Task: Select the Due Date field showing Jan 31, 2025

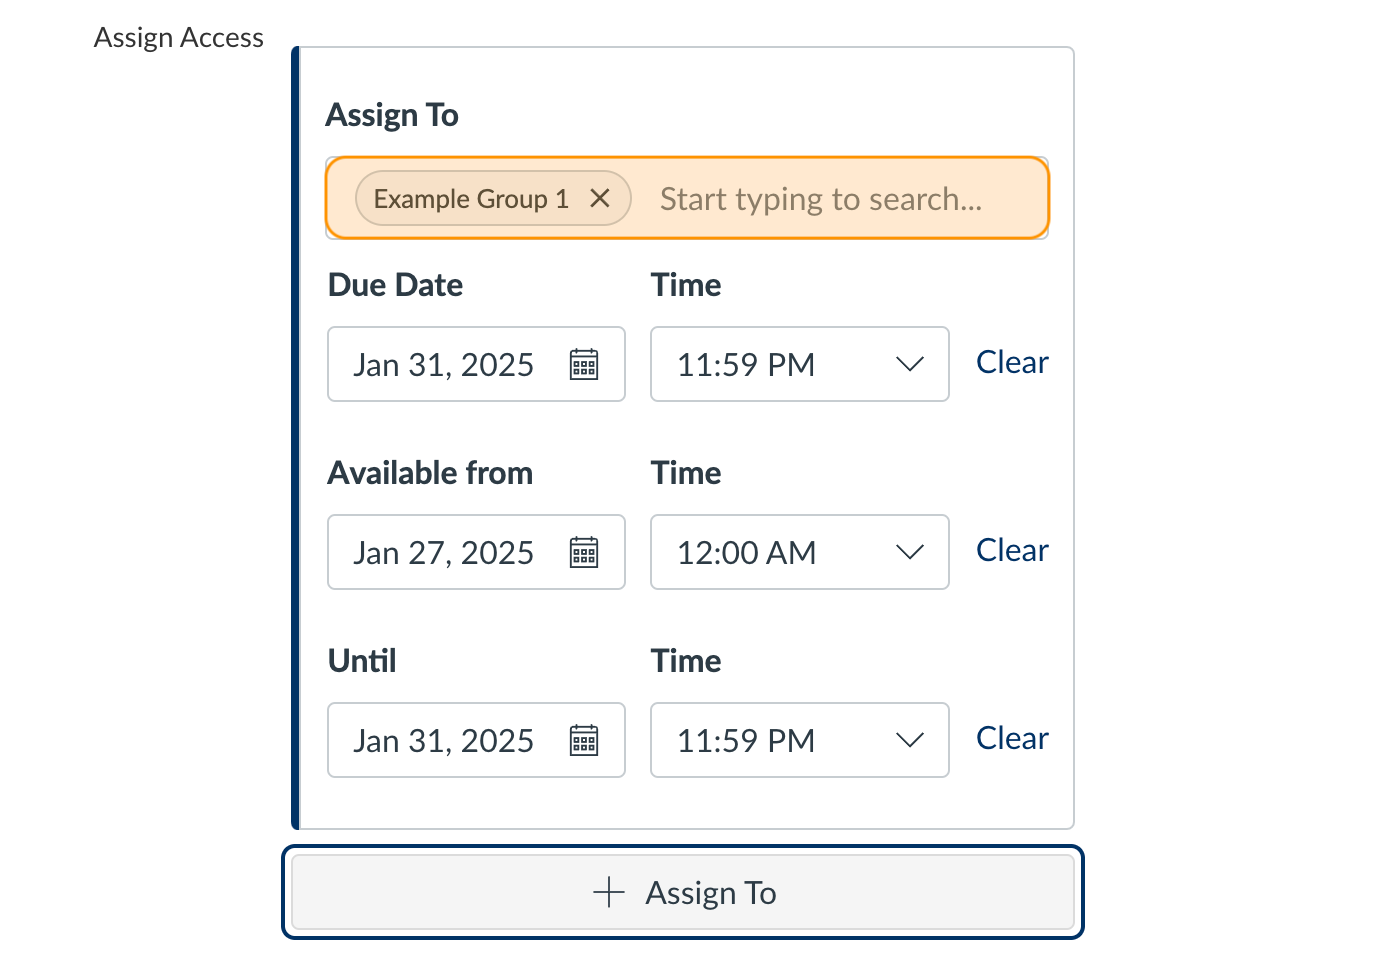Action: pos(445,364)
